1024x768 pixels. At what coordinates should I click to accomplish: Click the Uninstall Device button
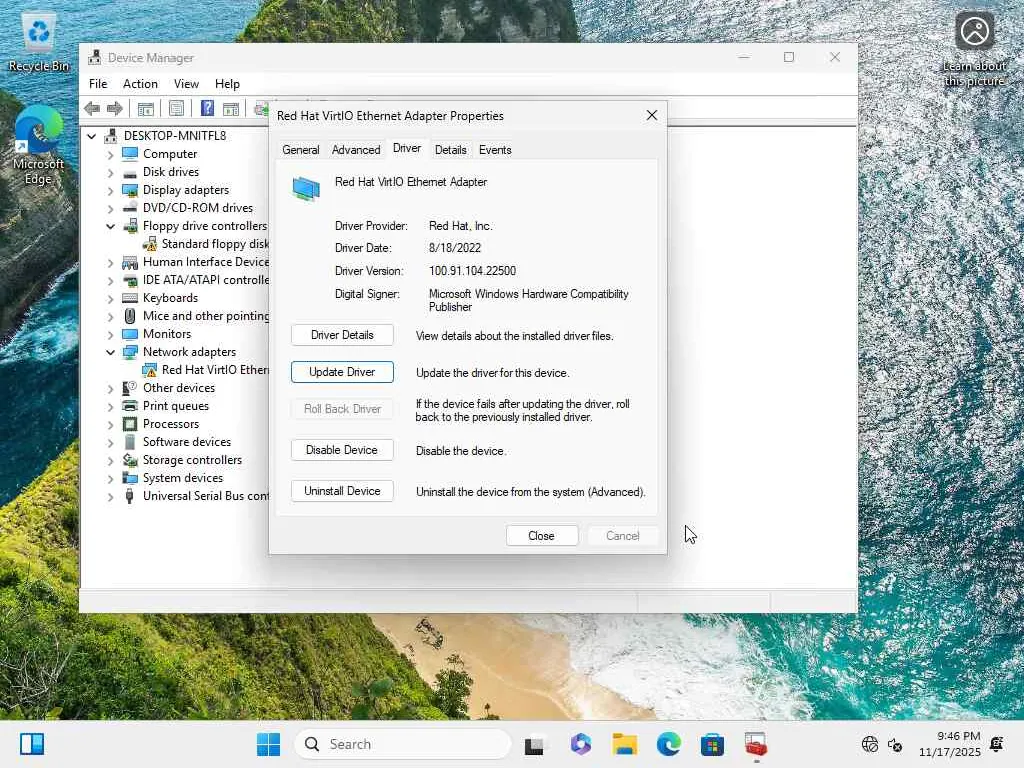(342, 490)
